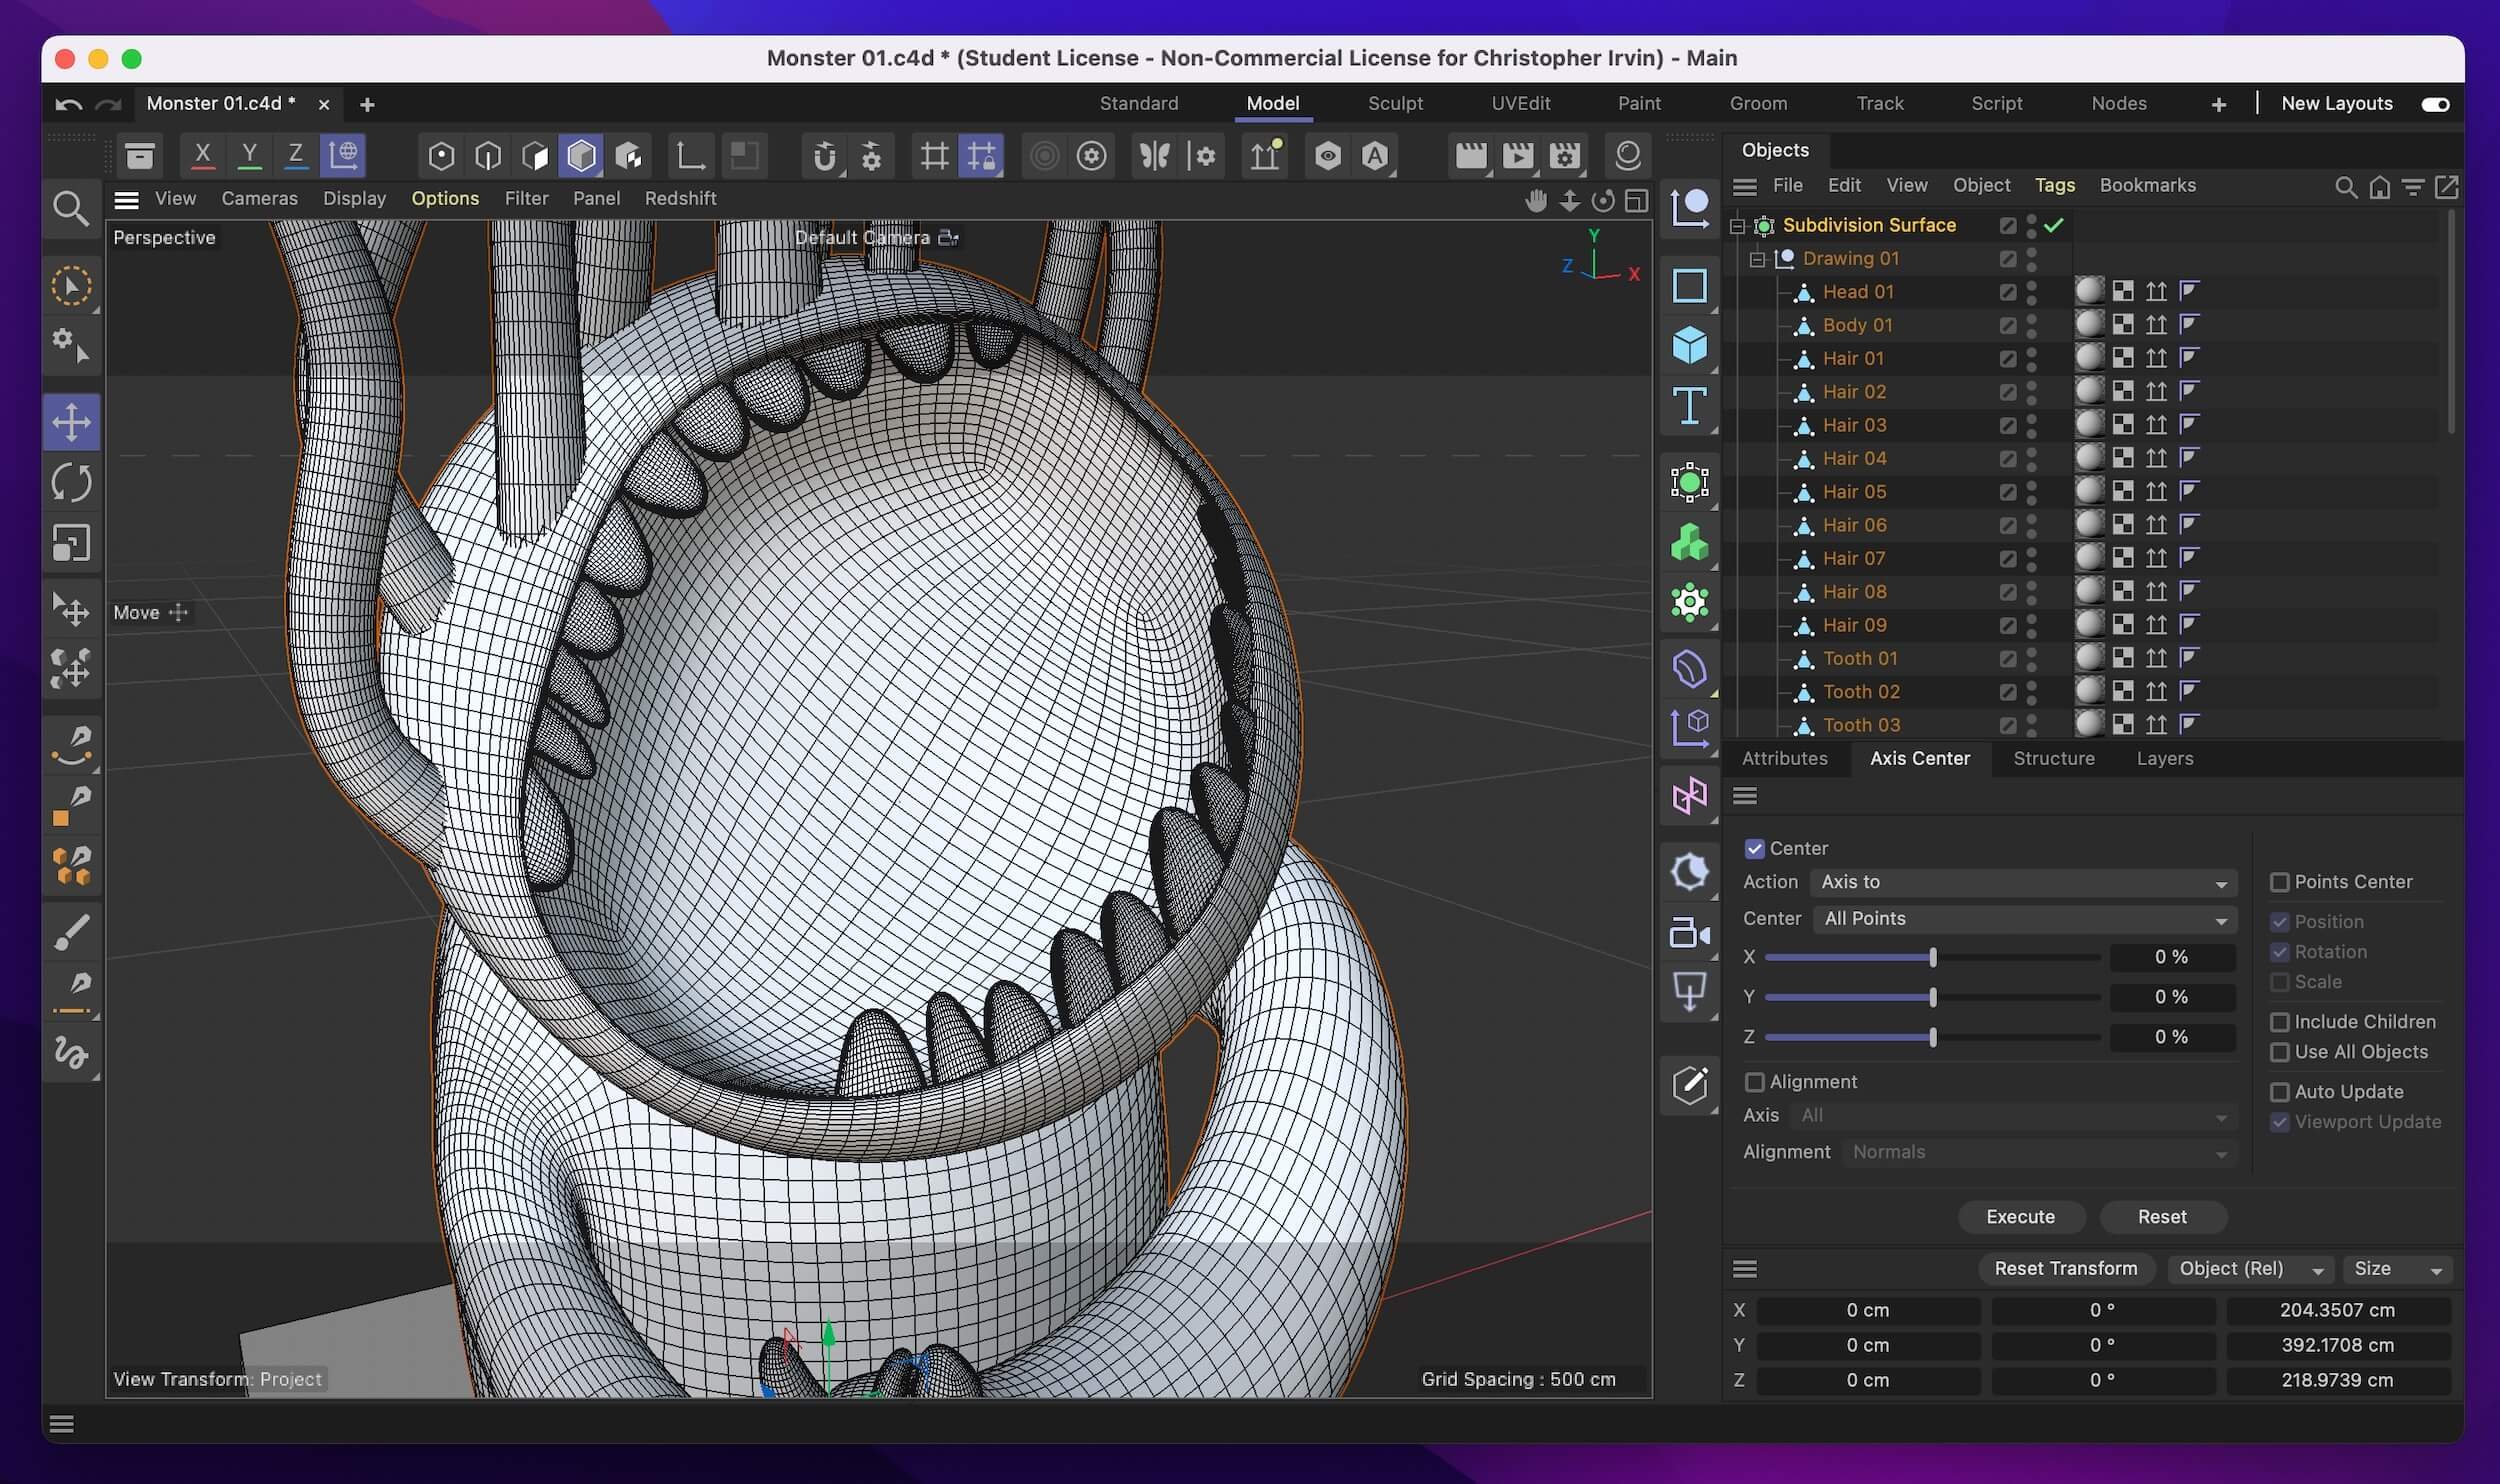
Task: Click the Objects panel home icon
Action: click(x=2379, y=186)
